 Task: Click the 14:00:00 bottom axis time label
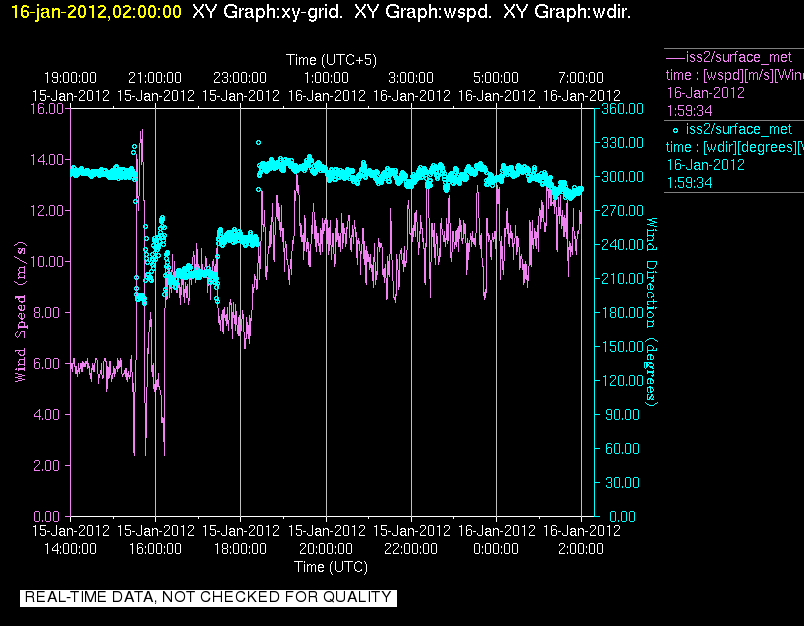pyautogui.click(x=70, y=549)
